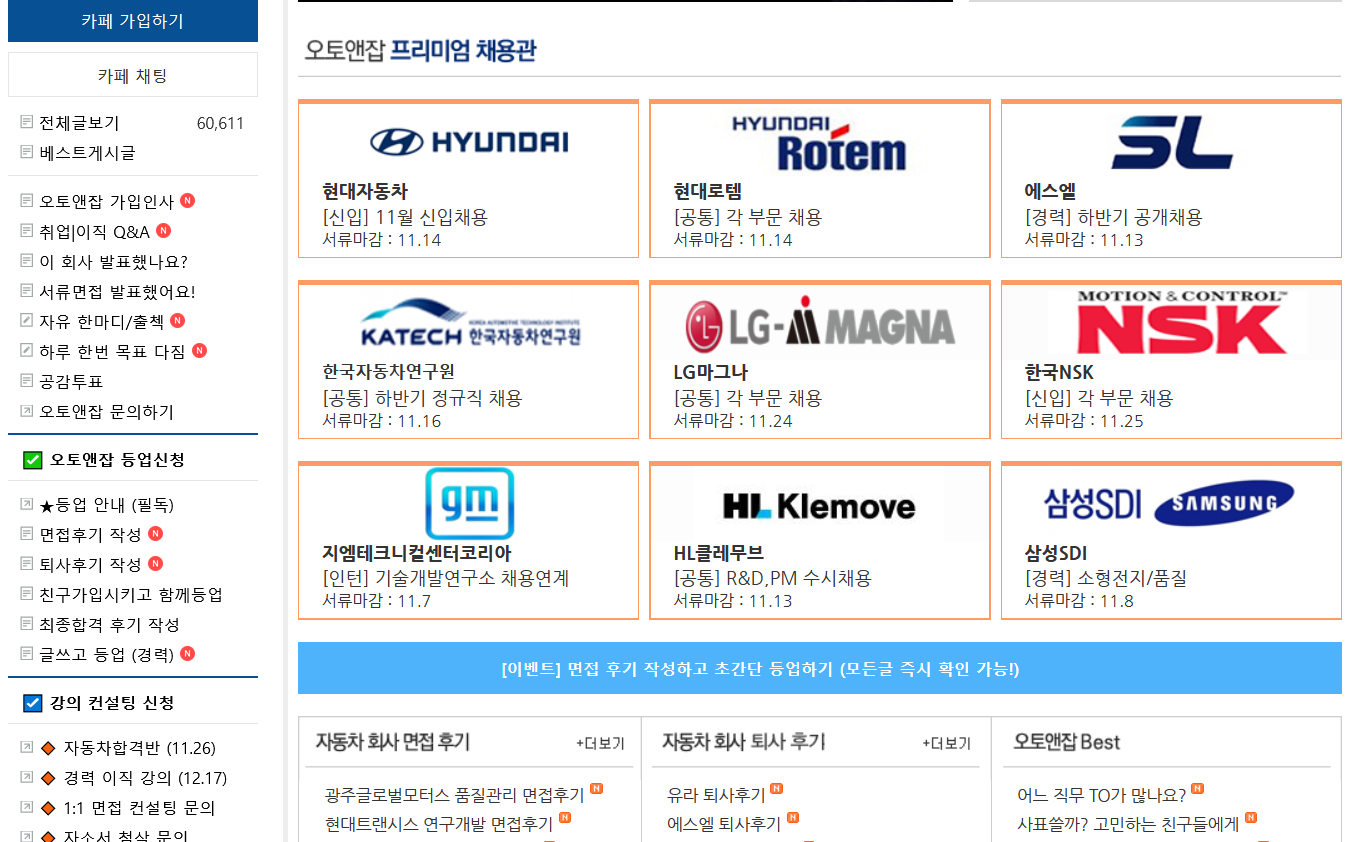This screenshot has height=842, width=1351.
Task: Click the HL Klemove logo image
Action: tap(818, 505)
